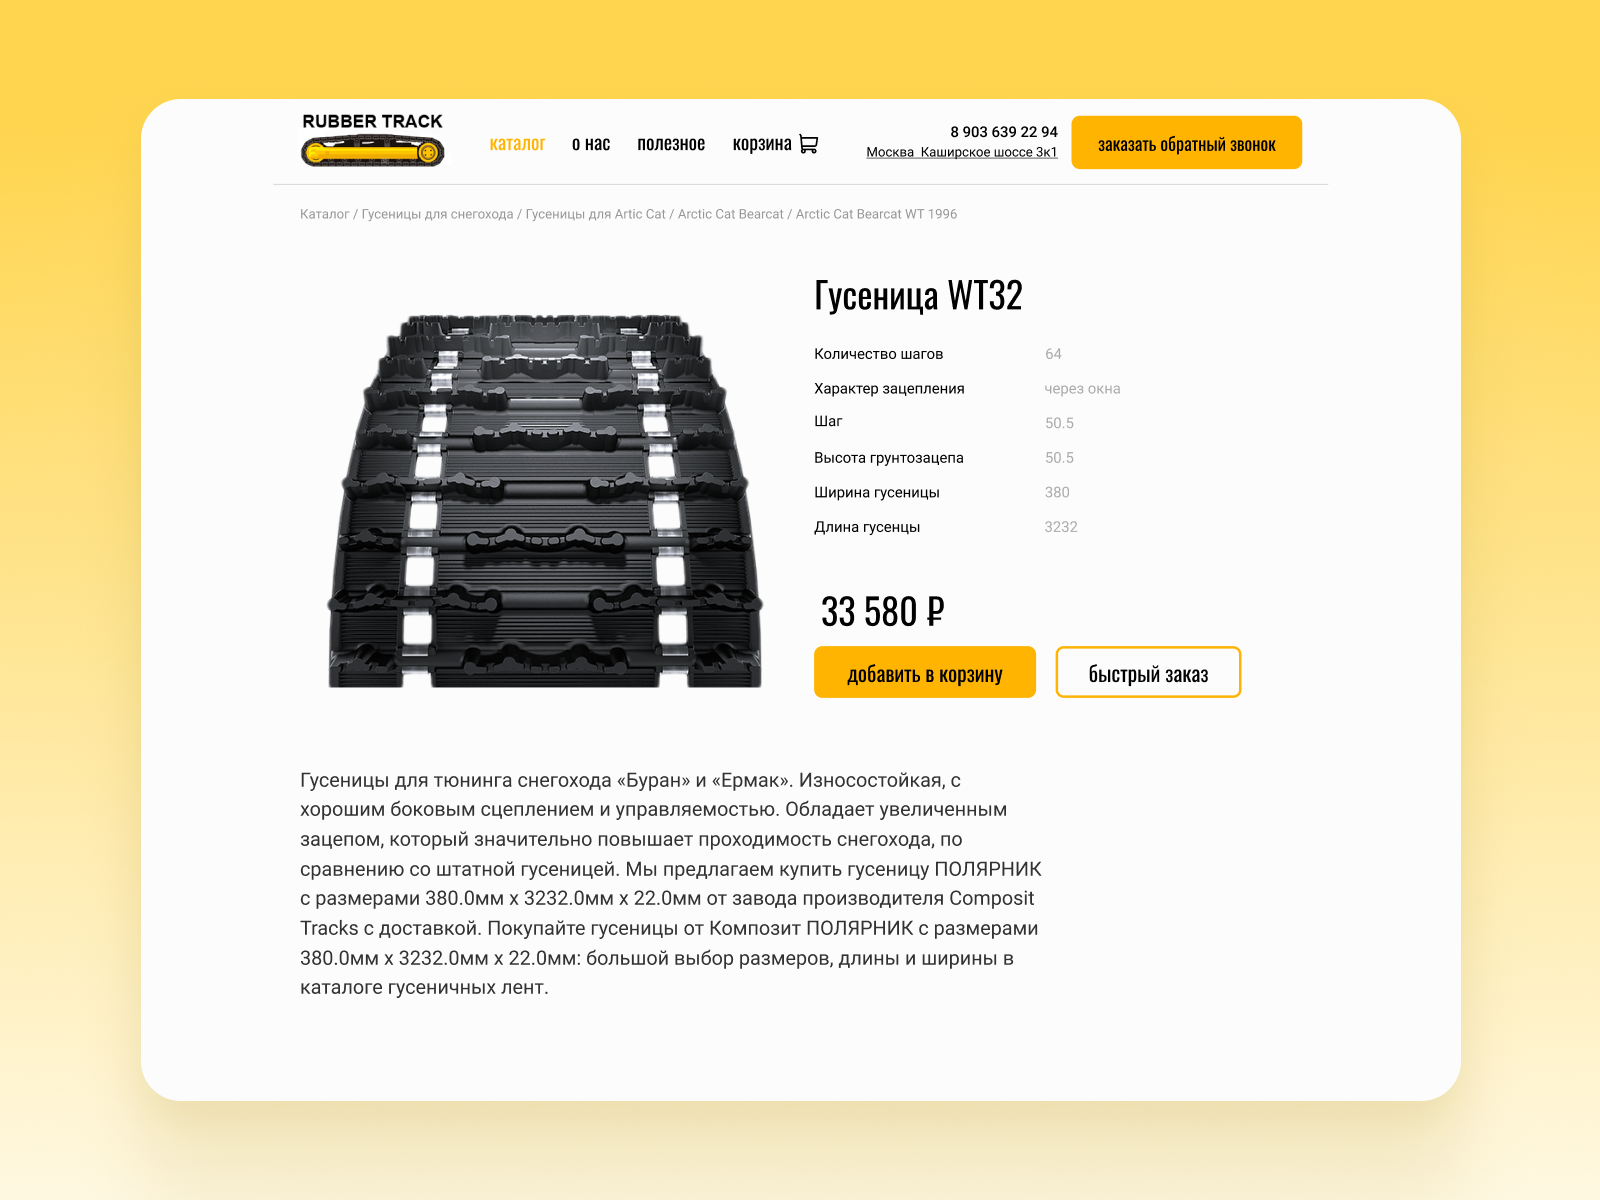Go to Каталог breadcrumb
The width and height of the screenshot is (1600, 1200).
[325, 214]
